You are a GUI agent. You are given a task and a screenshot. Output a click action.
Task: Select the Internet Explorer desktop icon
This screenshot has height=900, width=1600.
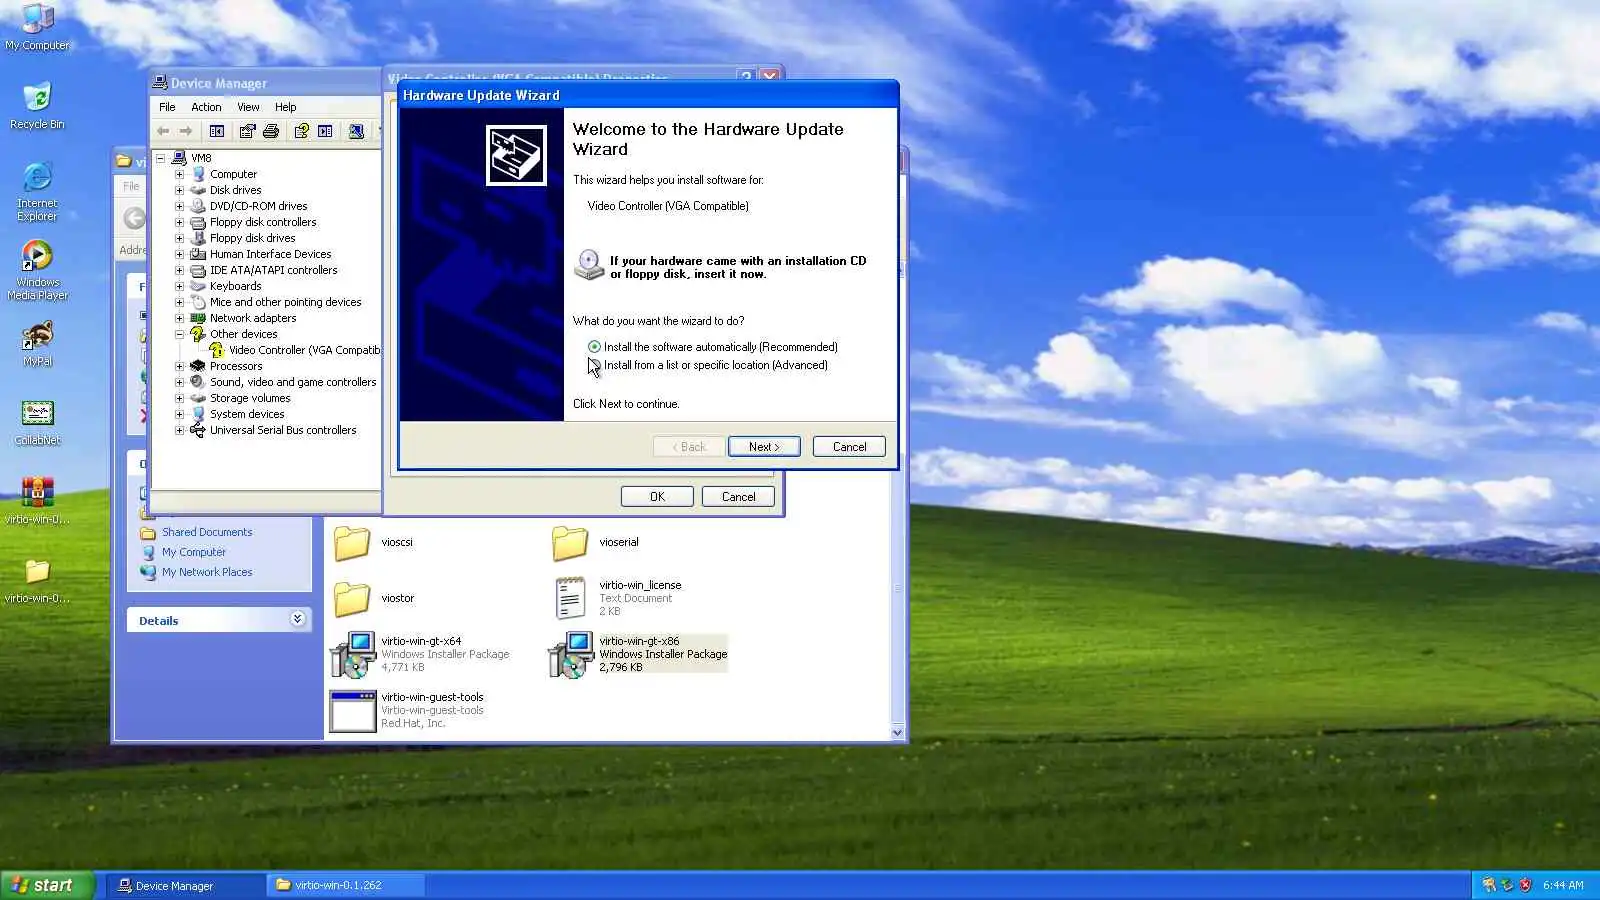37,191
